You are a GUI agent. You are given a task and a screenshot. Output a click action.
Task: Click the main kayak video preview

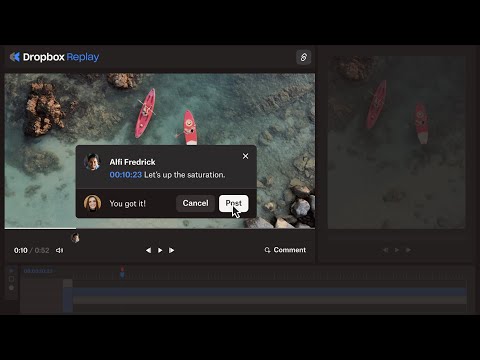(x=160, y=110)
